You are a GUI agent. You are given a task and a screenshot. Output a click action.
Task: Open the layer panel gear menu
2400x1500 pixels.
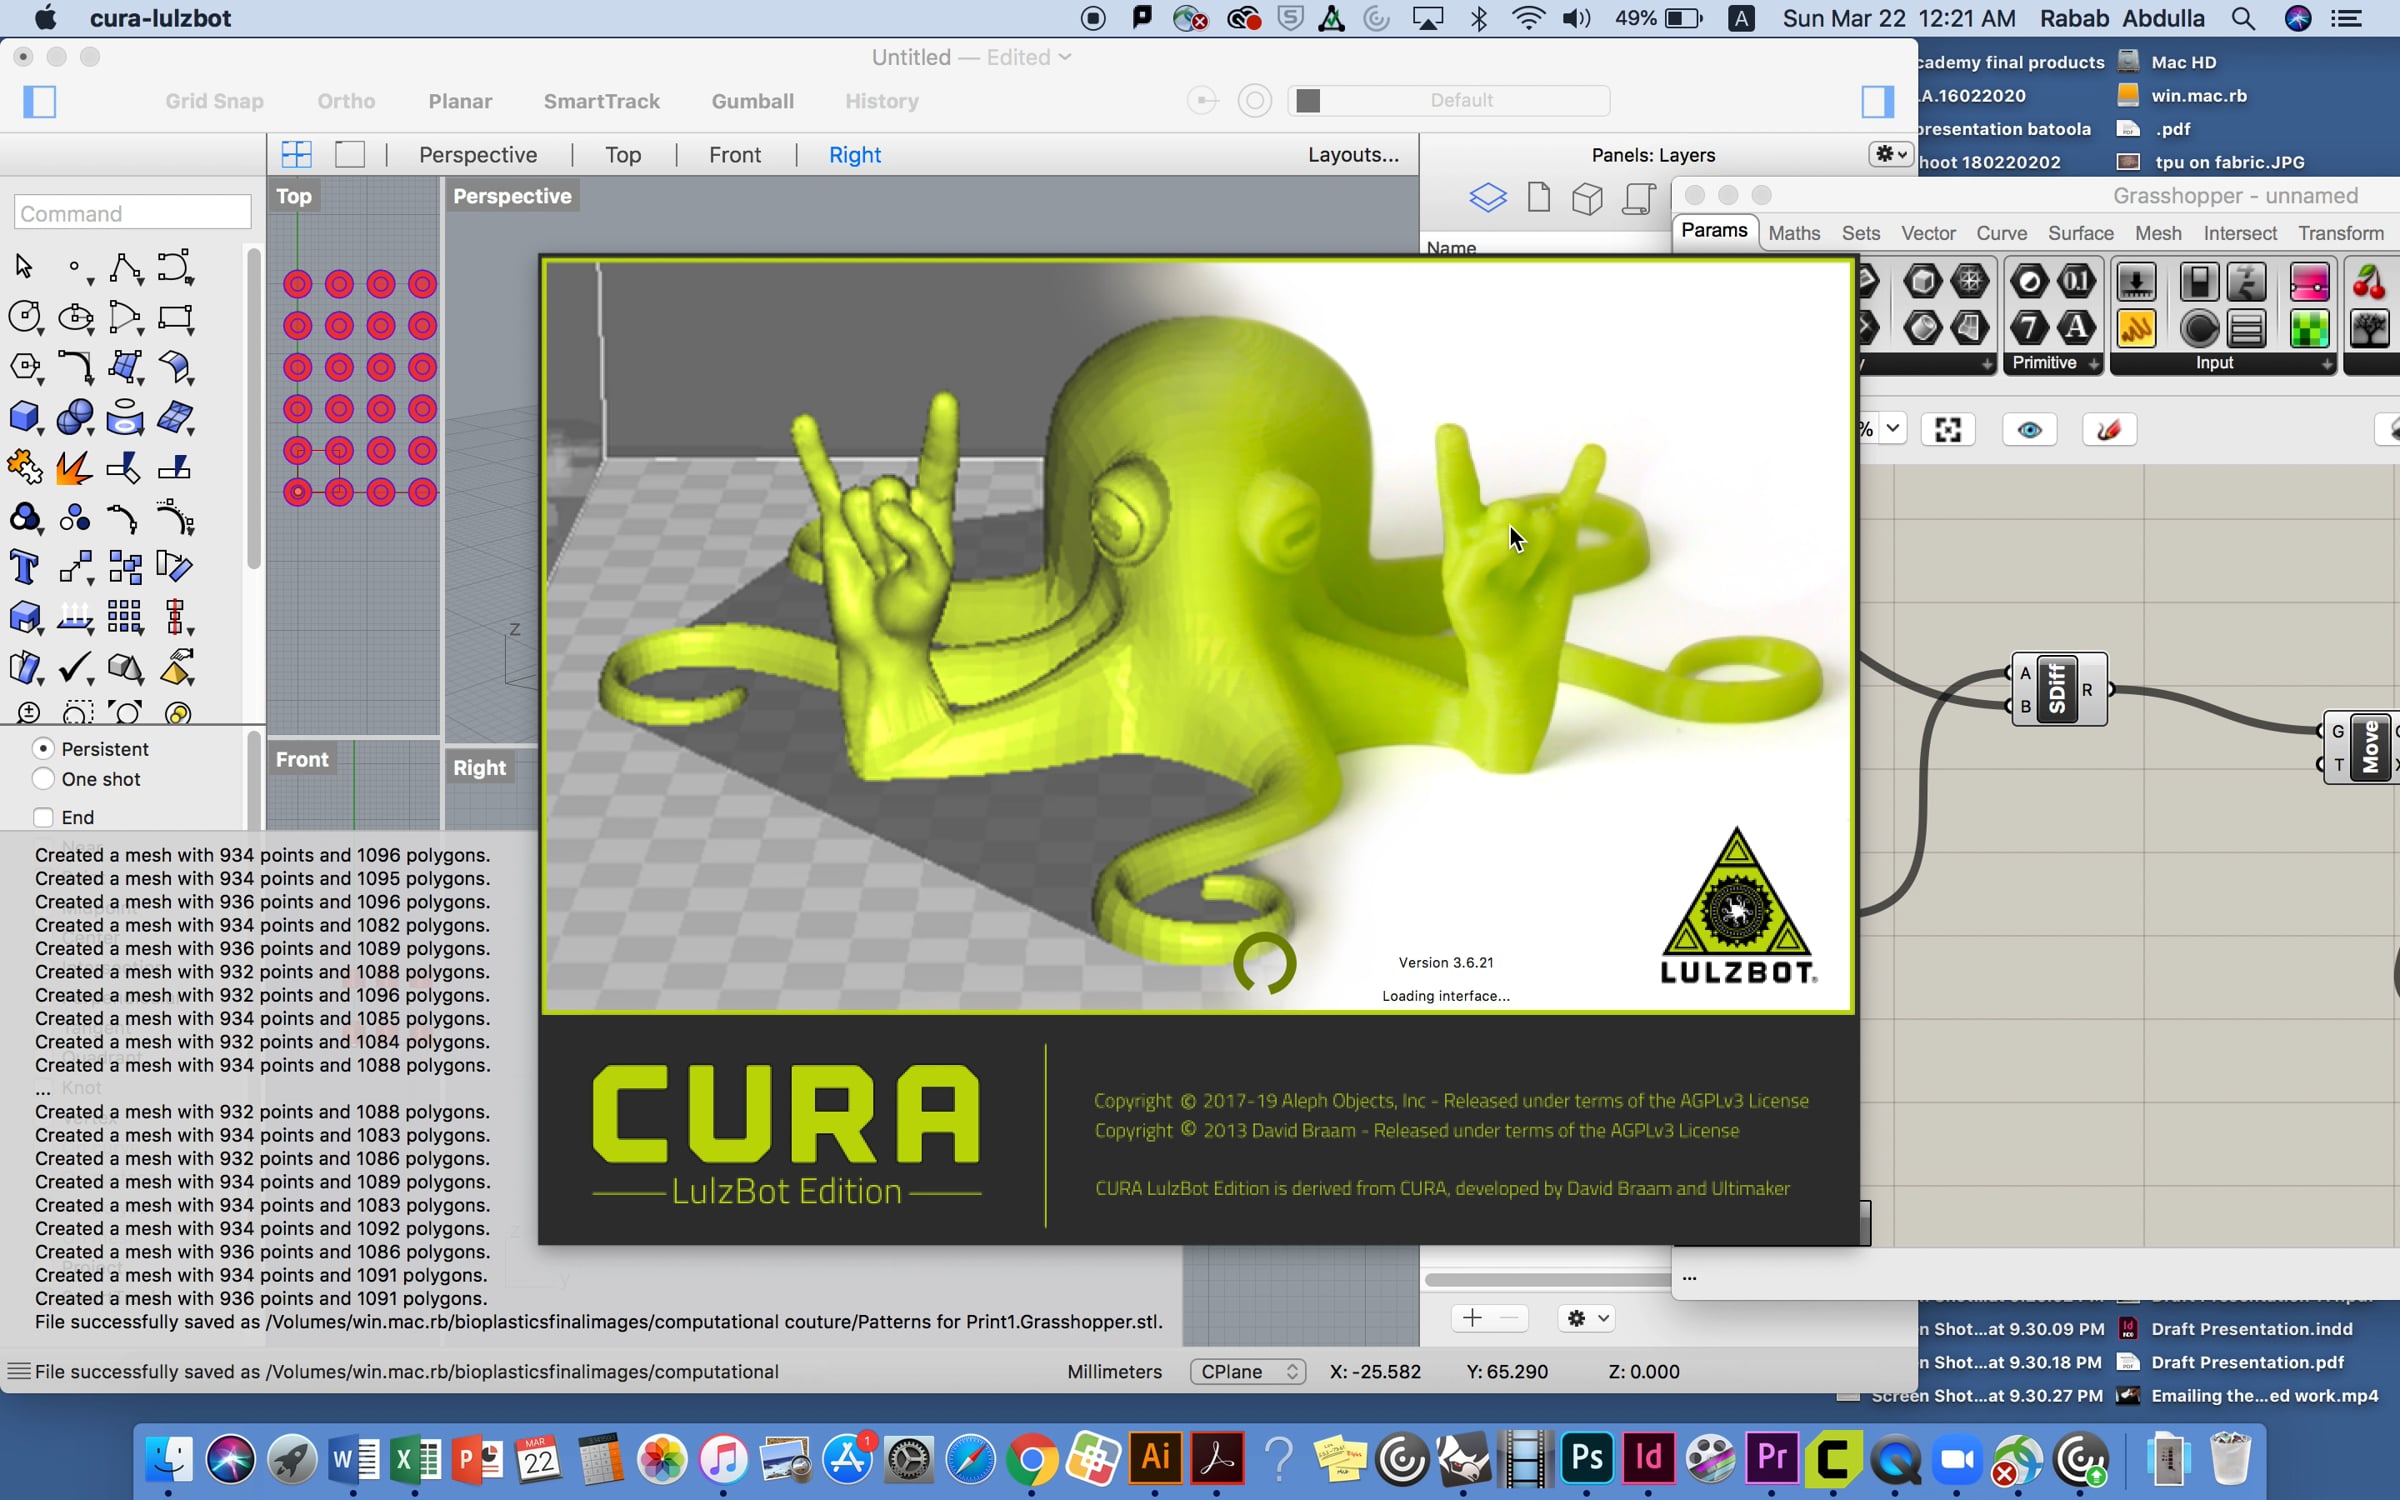pos(1586,1318)
